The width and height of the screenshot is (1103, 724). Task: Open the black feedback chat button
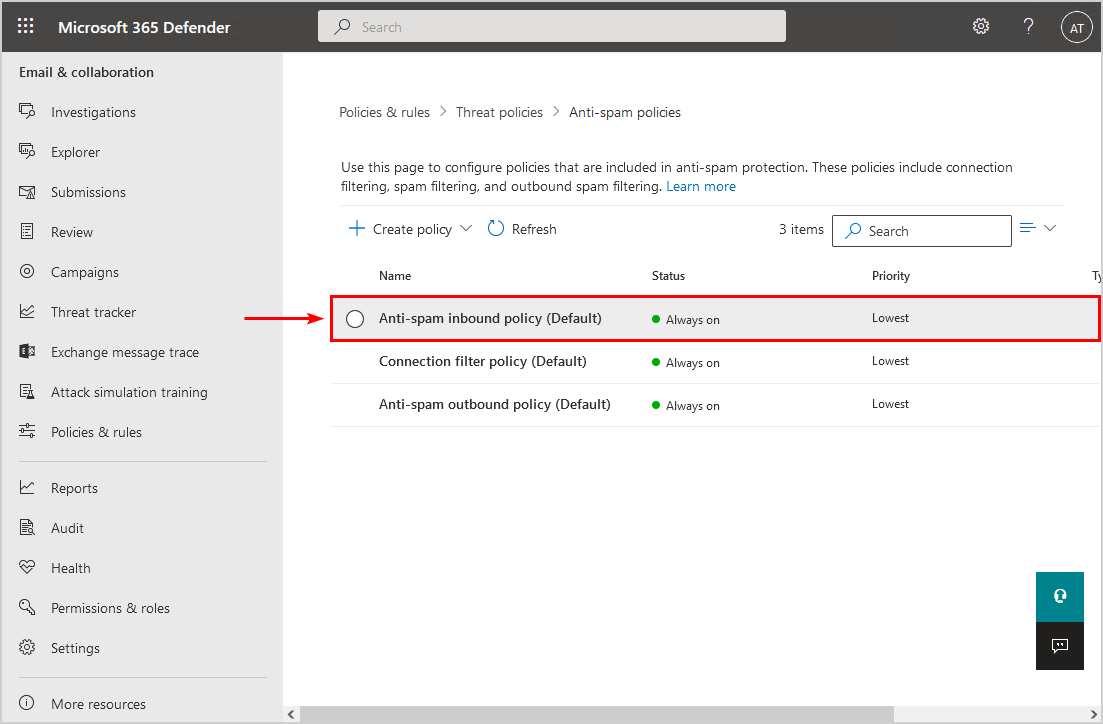coord(1059,646)
